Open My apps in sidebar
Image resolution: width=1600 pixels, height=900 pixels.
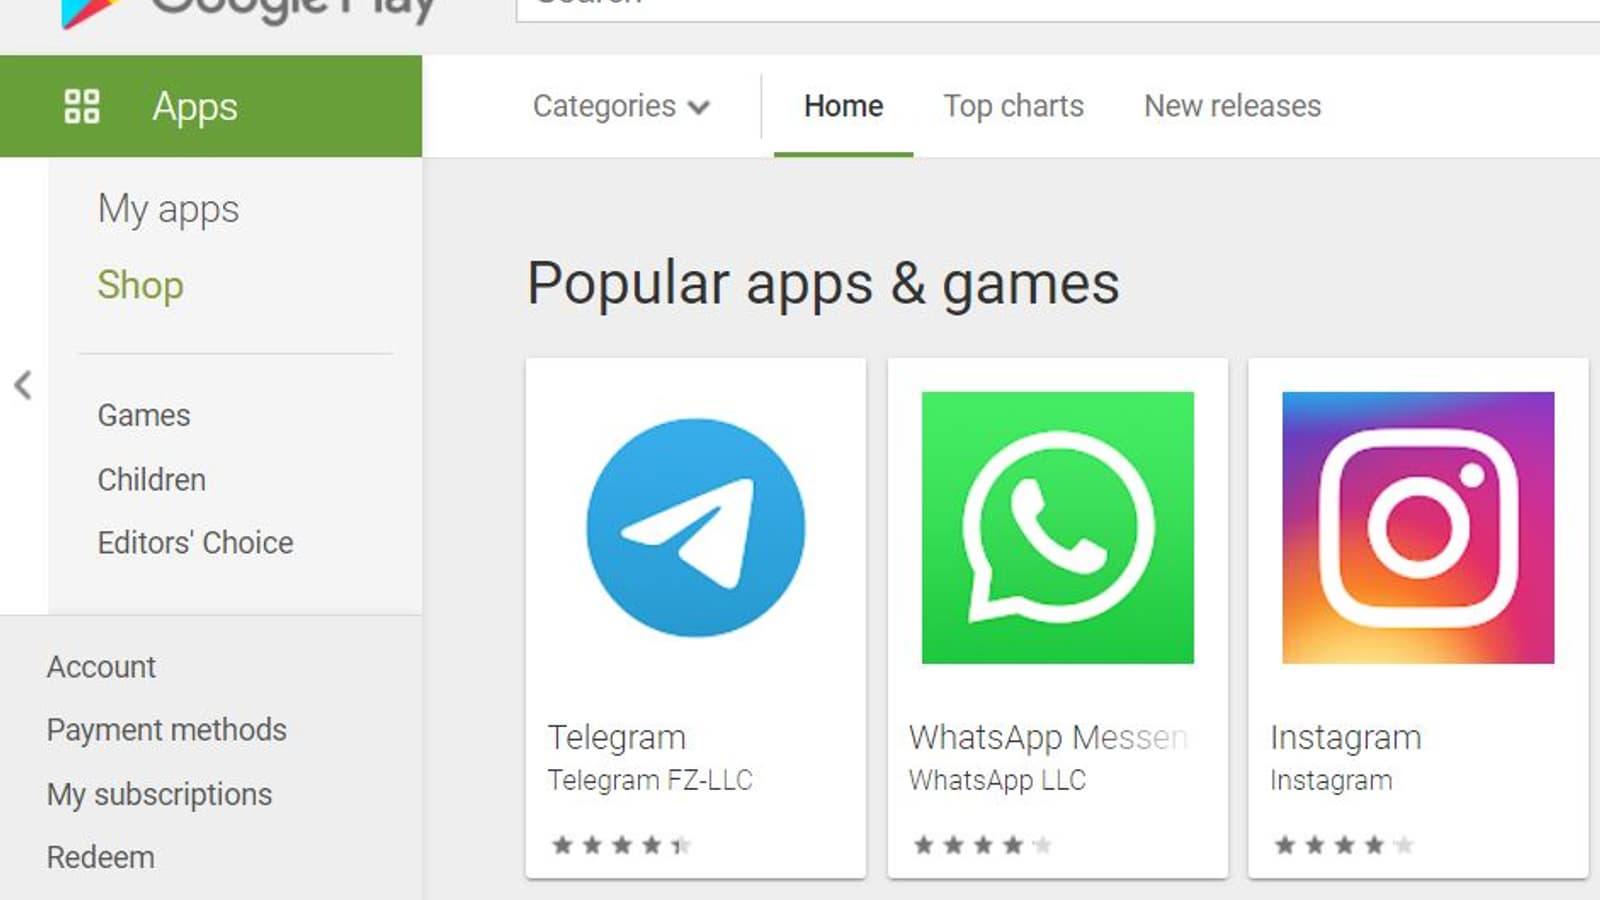click(x=168, y=209)
